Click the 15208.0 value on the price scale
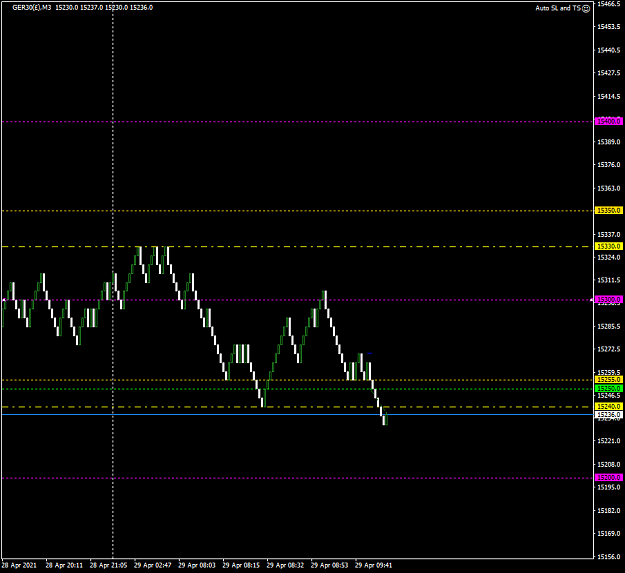Image resolution: width=625 pixels, height=573 pixels. point(608,465)
